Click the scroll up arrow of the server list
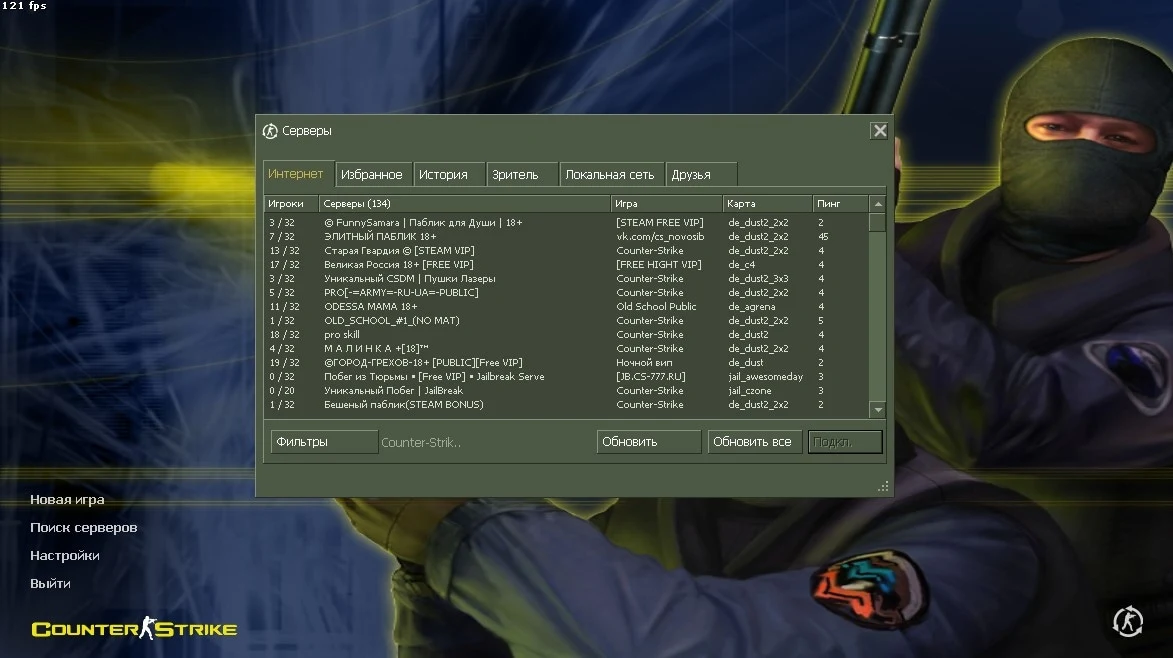This screenshot has height=658, width=1173. 877,204
